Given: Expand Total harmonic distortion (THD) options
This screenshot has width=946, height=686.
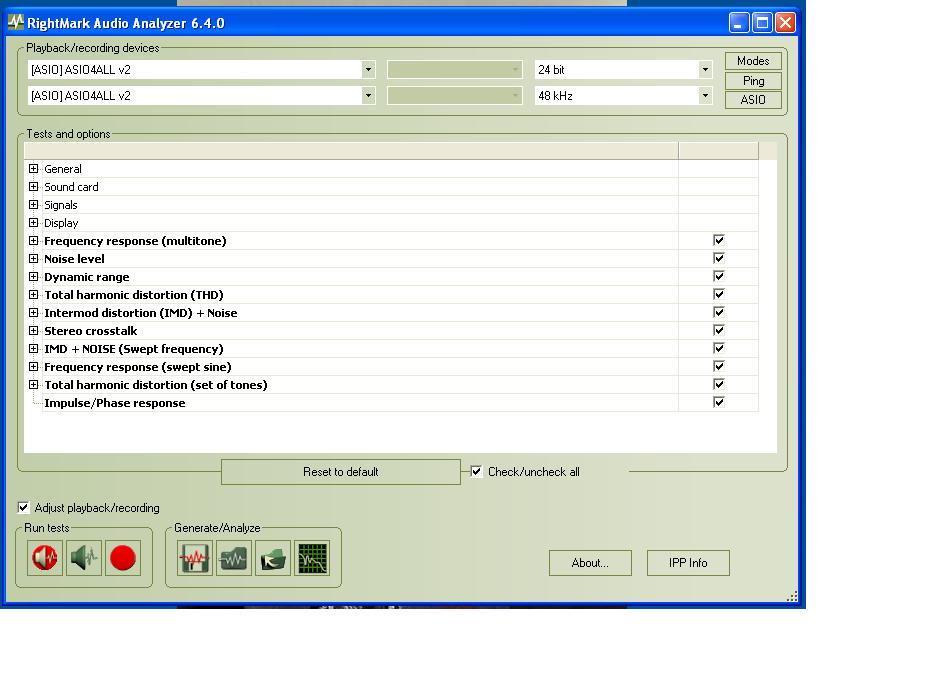Looking at the screenshot, I should pos(34,294).
